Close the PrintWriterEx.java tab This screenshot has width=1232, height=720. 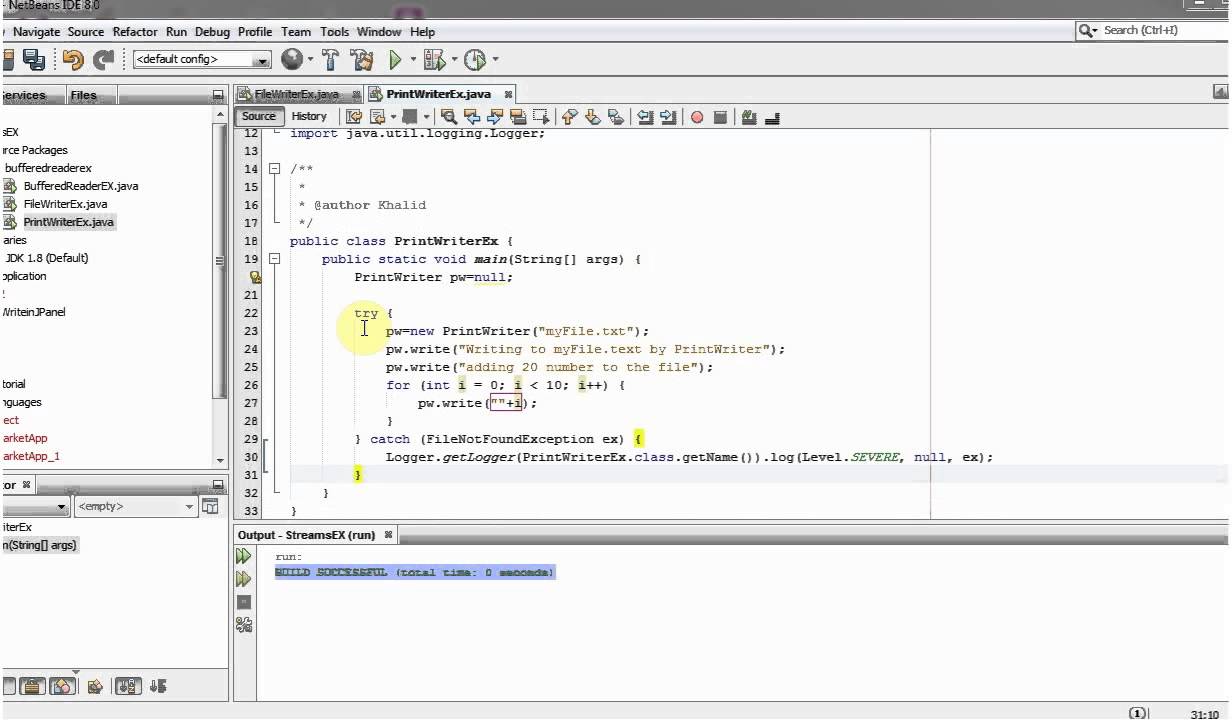508,94
